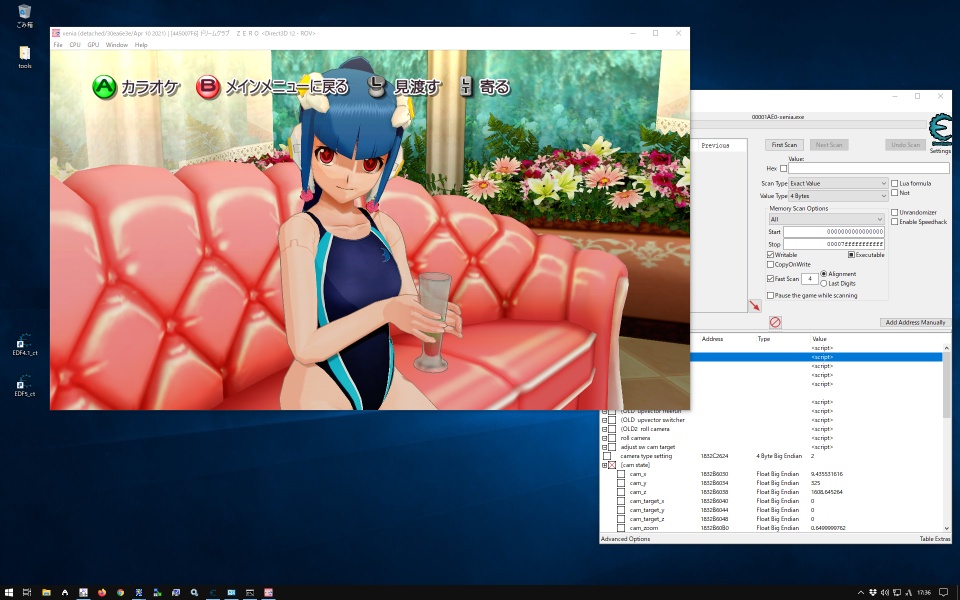Screen dimensions: 960x600
Task: Collapse the adjust sw cam target entry
Action: click(604, 448)
